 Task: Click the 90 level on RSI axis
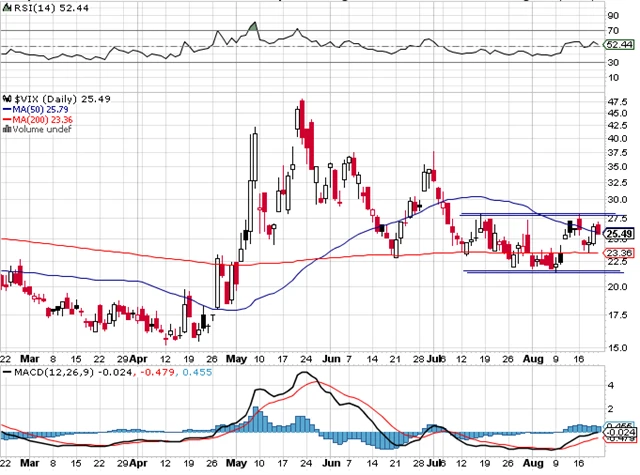click(x=613, y=16)
